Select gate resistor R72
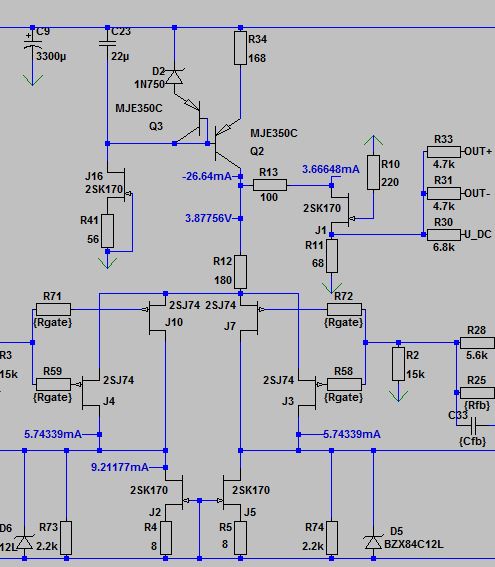The width and height of the screenshot is (495, 567). [x=344, y=310]
